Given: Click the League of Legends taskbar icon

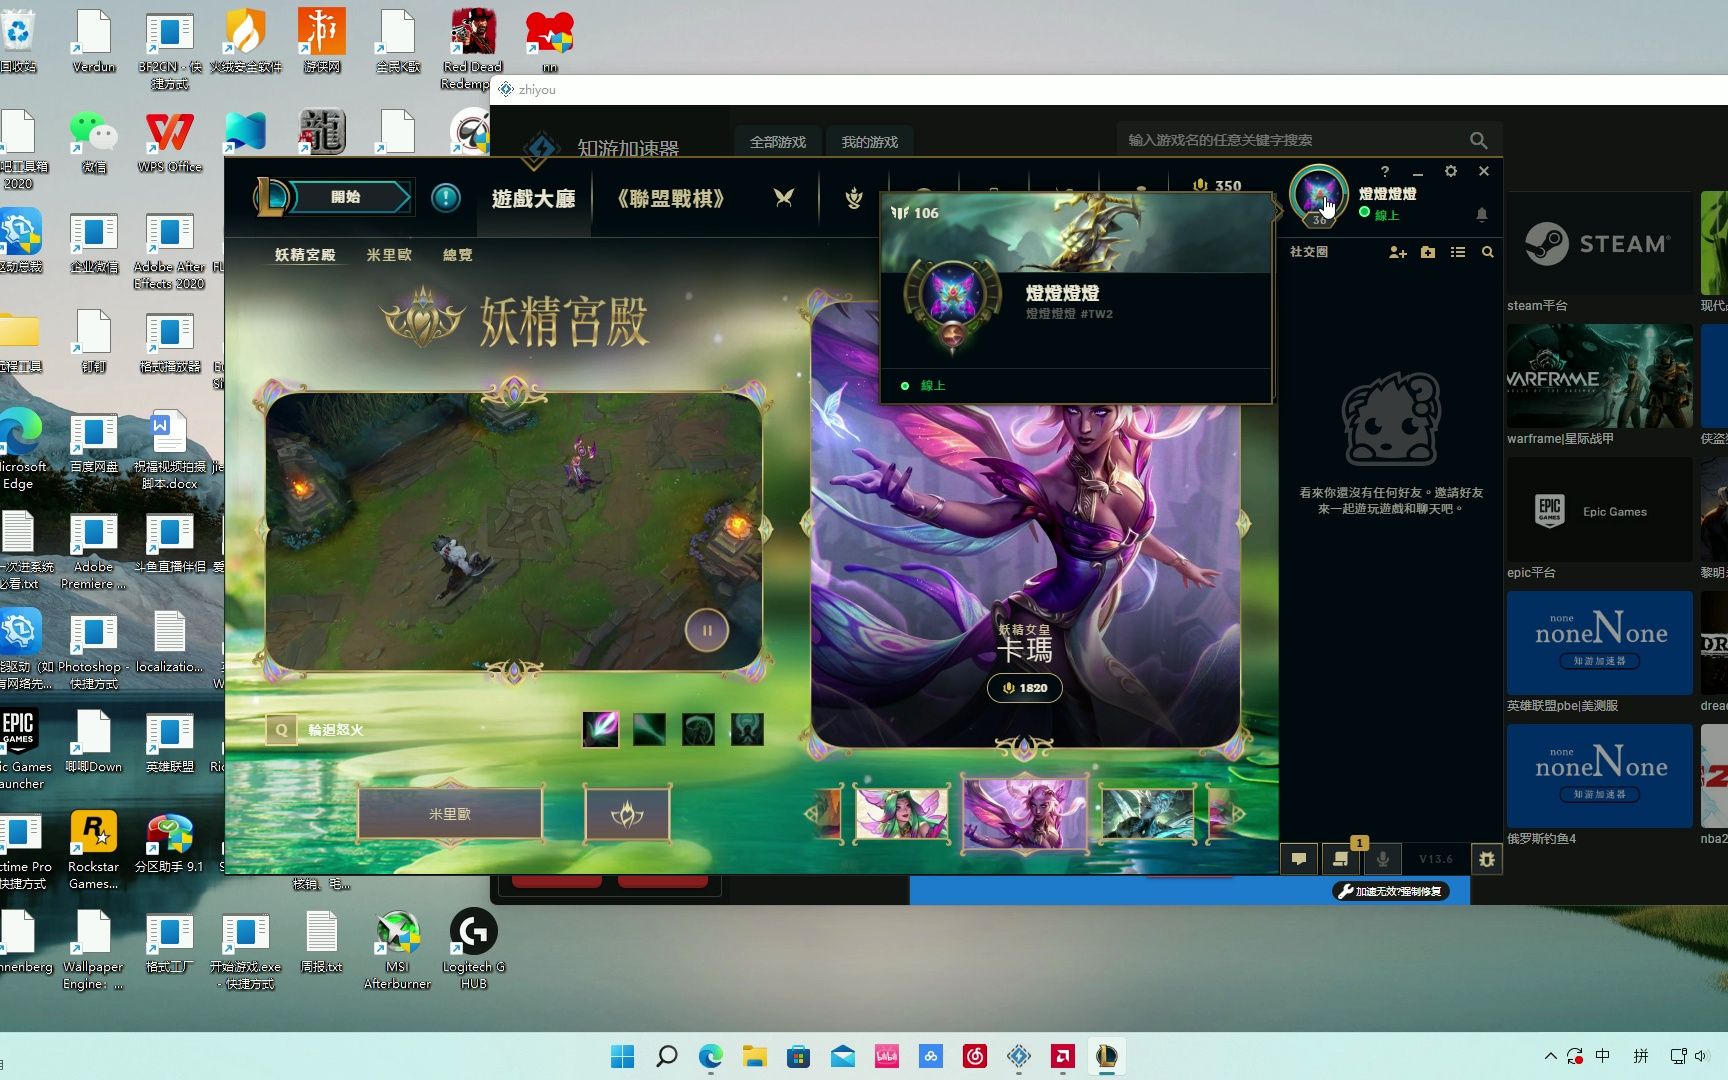Looking at the screenshot, I should 1106,1056.
